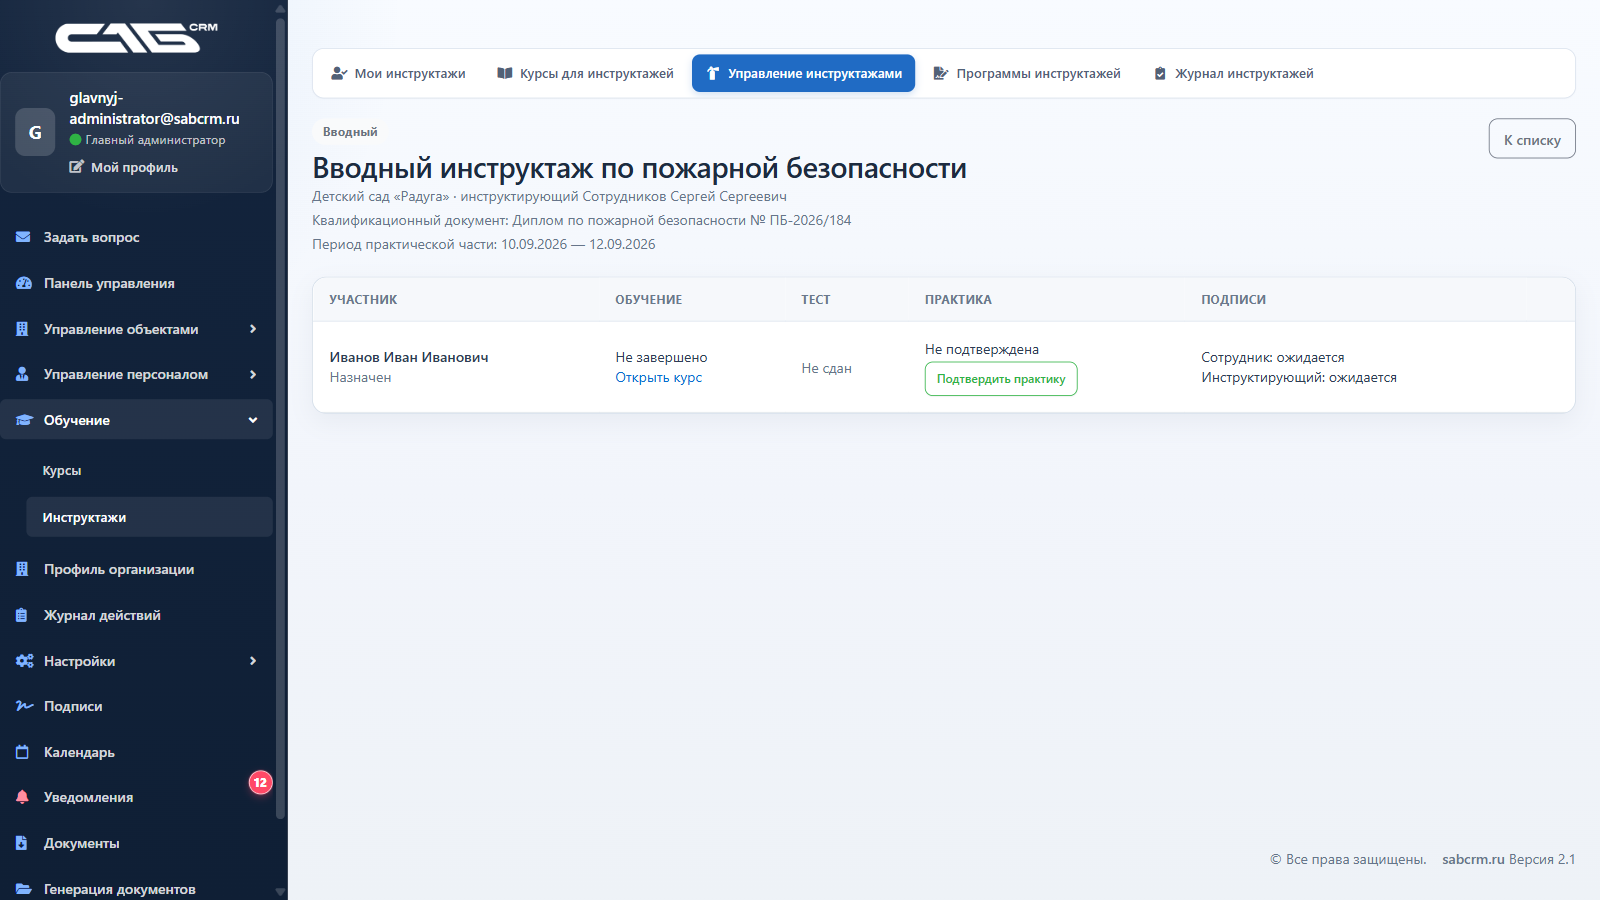Click the Не подтверждена practice status

click(982, 349)
